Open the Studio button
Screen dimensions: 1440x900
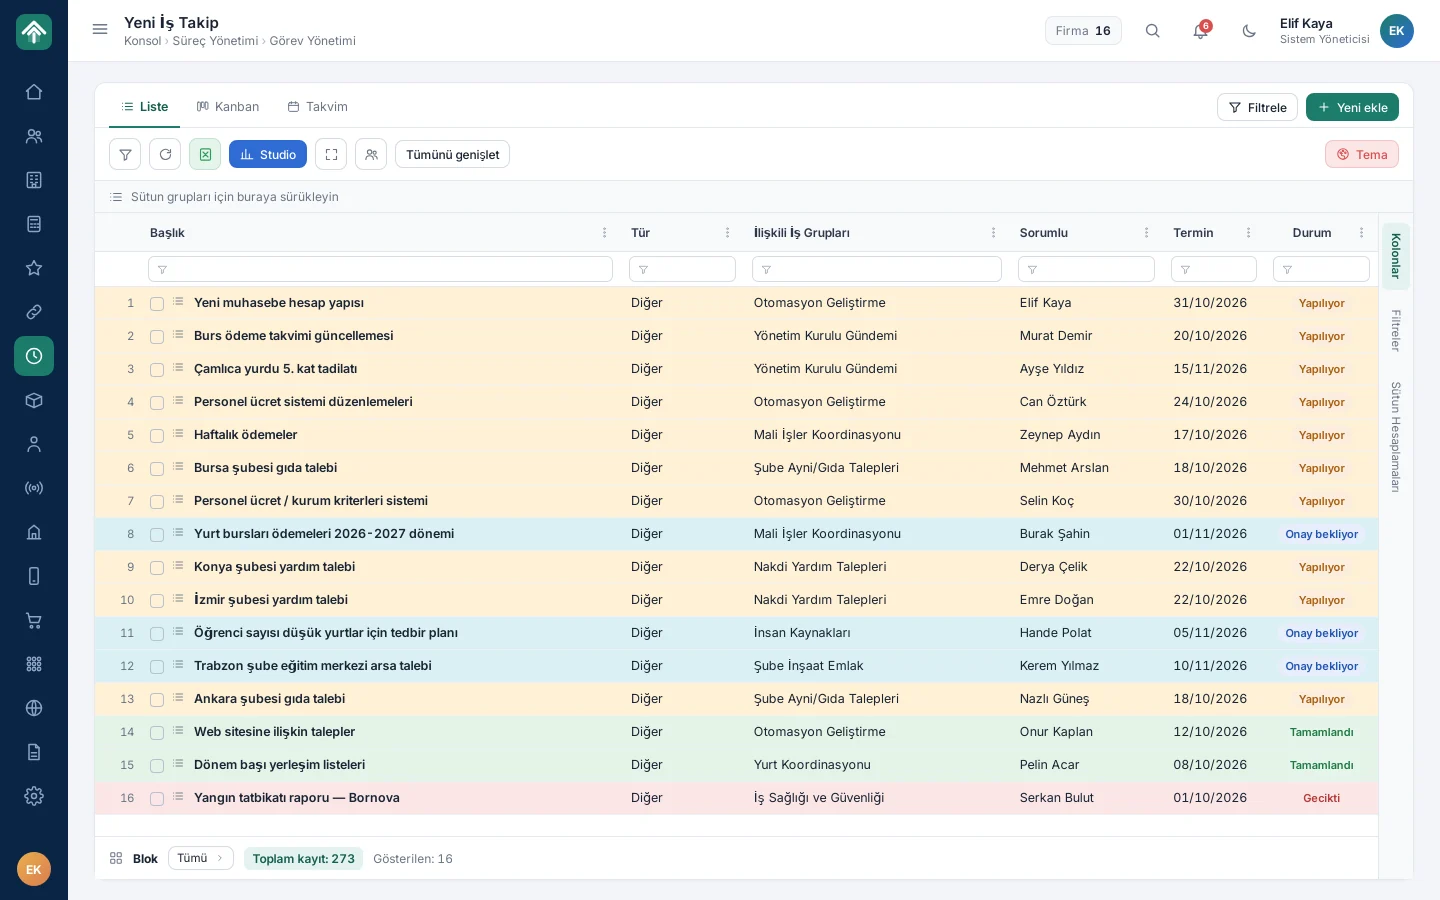268,154
